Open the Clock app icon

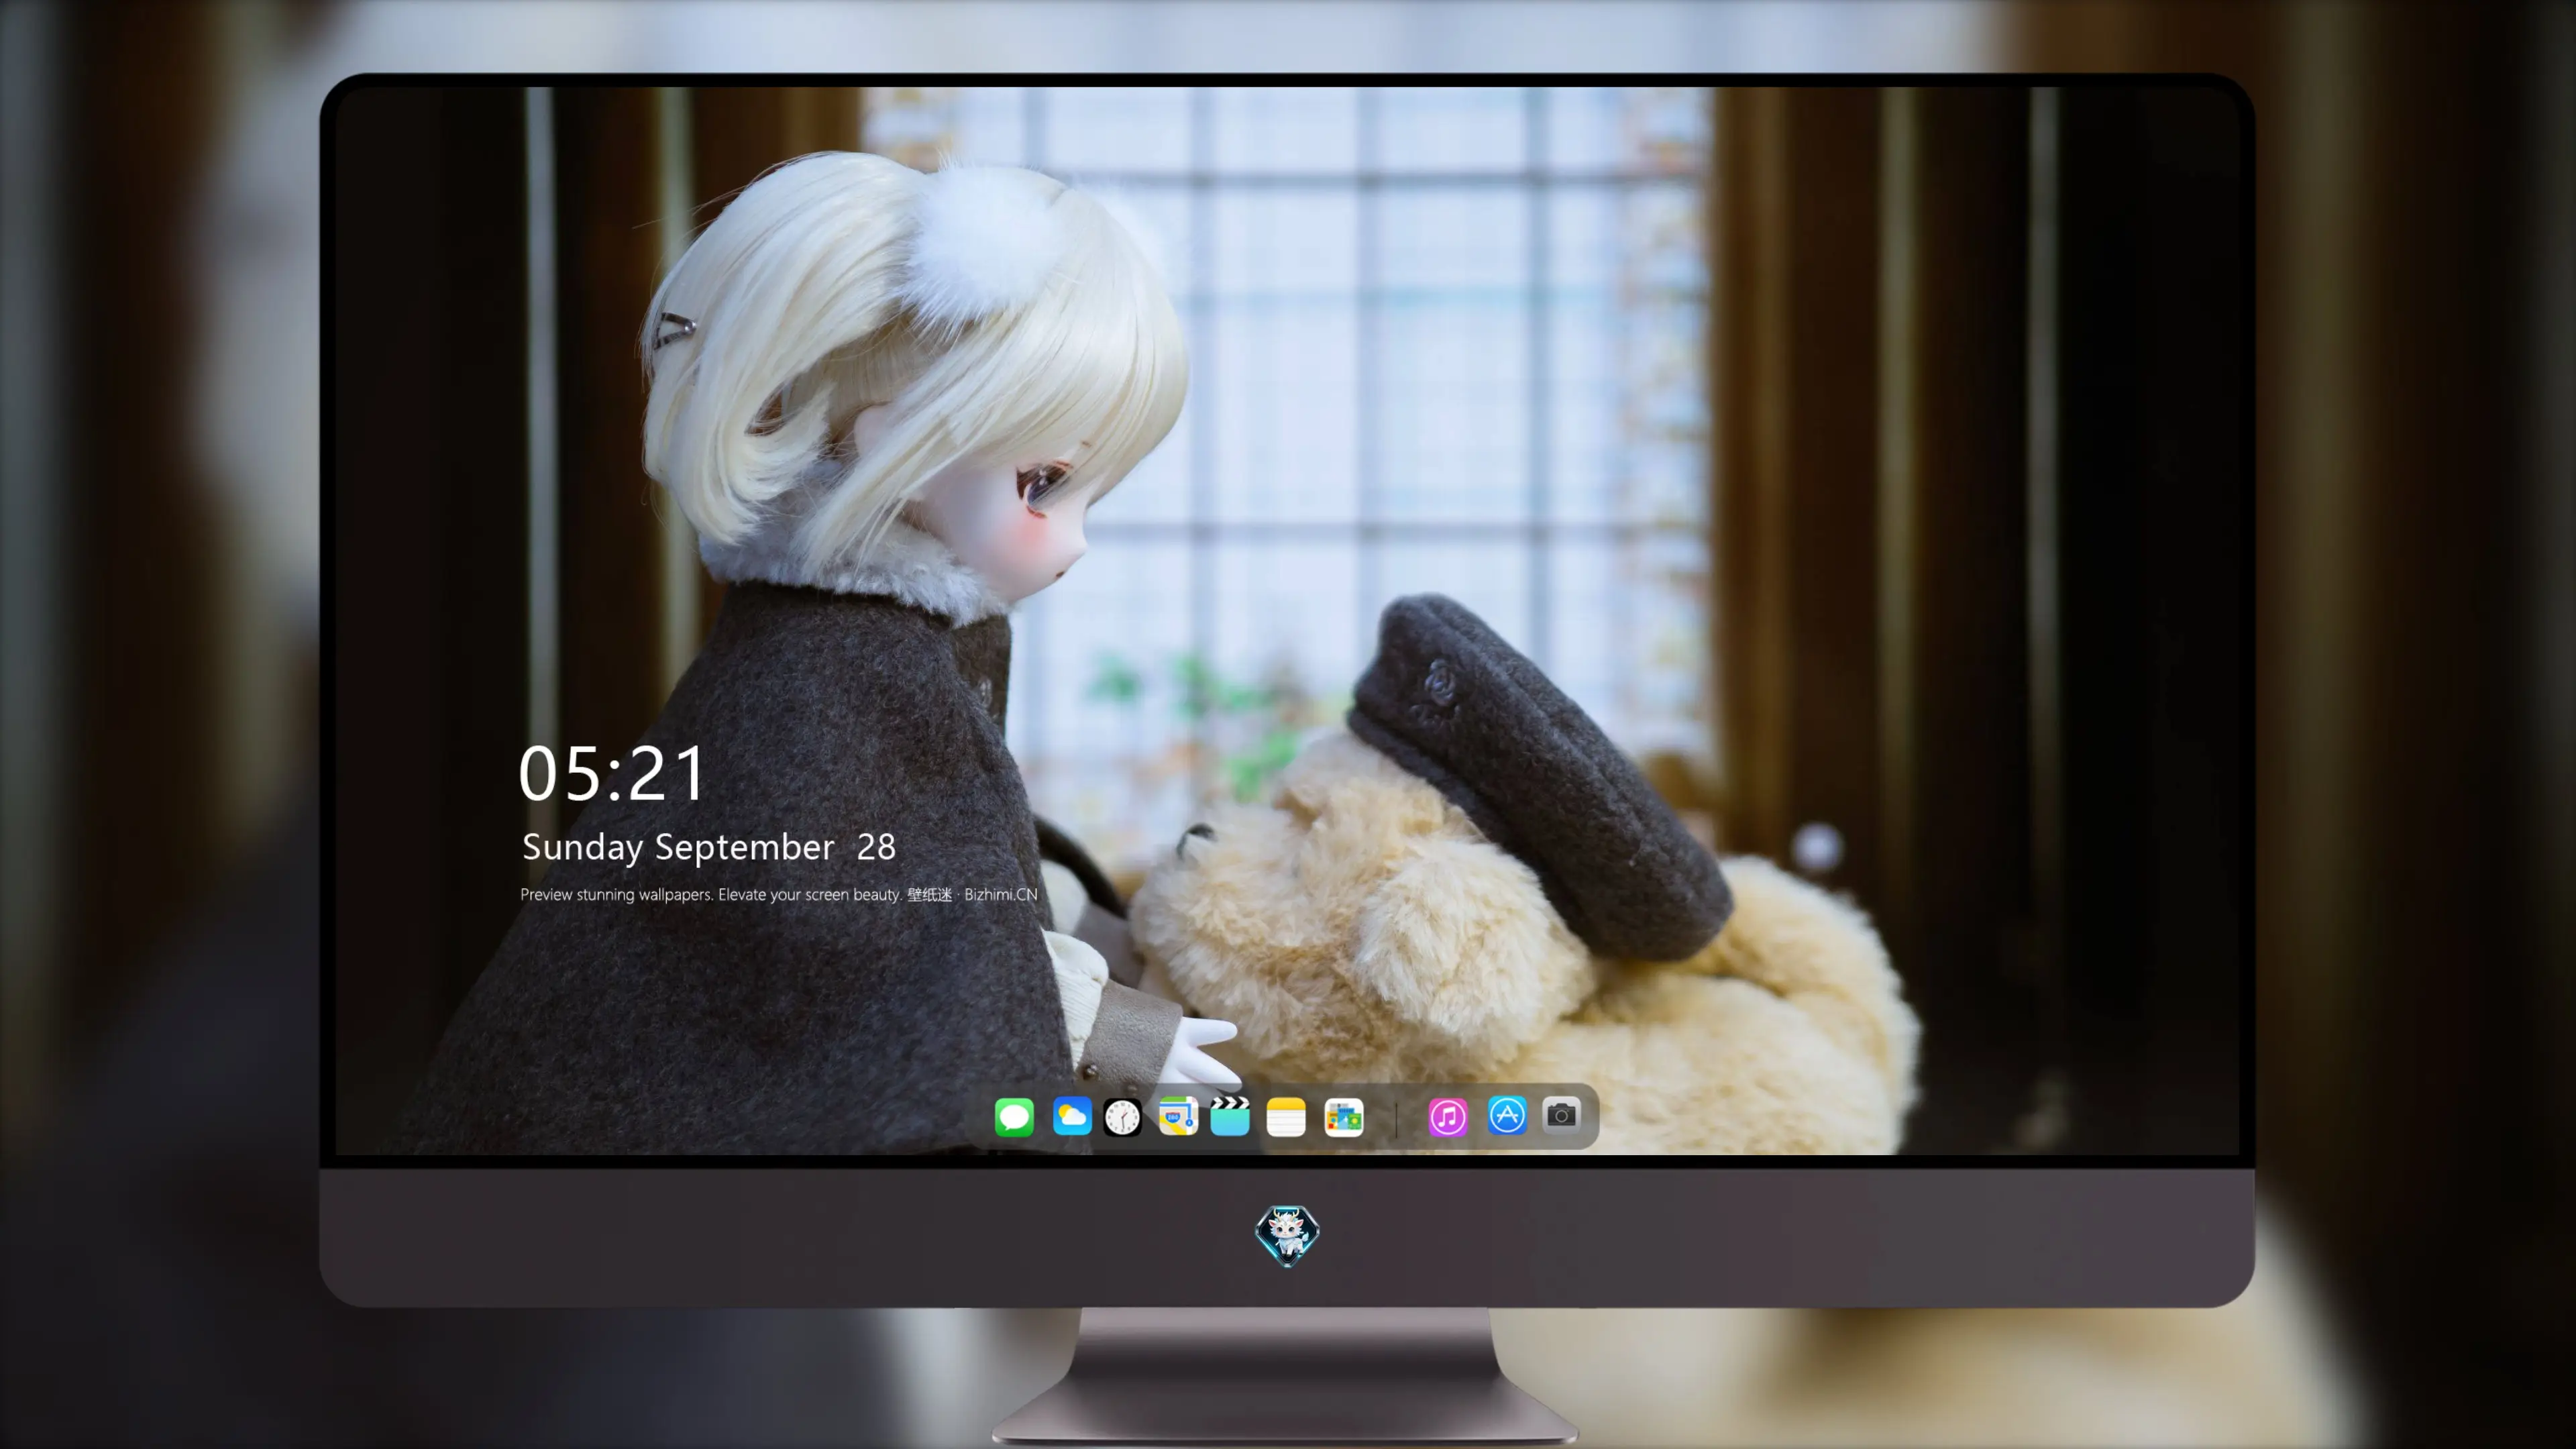tap(1122, 1117)
